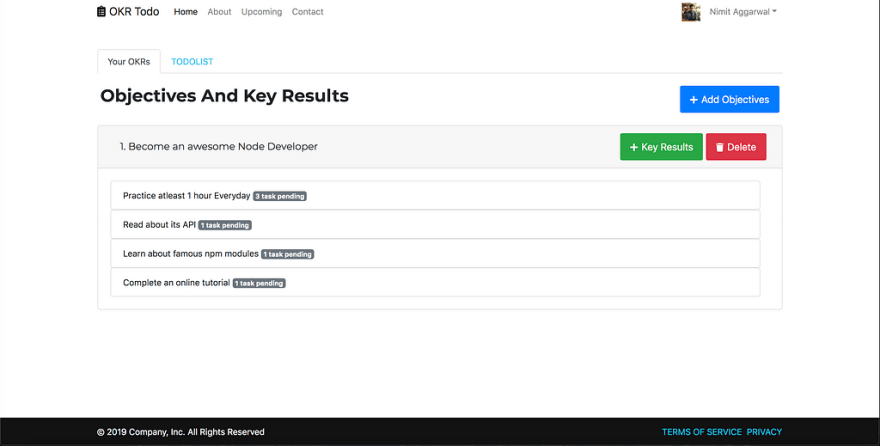Click the badge next to 'Read about its API'
This screenshot has width=880, height=446.
point(224,226)
